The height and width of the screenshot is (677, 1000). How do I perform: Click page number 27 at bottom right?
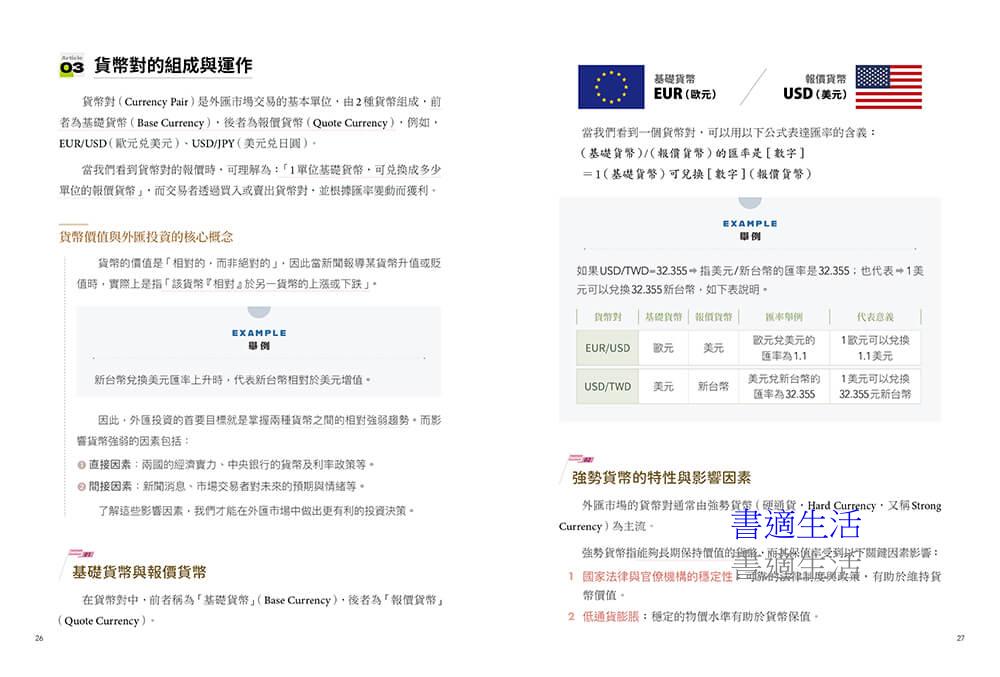coord(960,638)
